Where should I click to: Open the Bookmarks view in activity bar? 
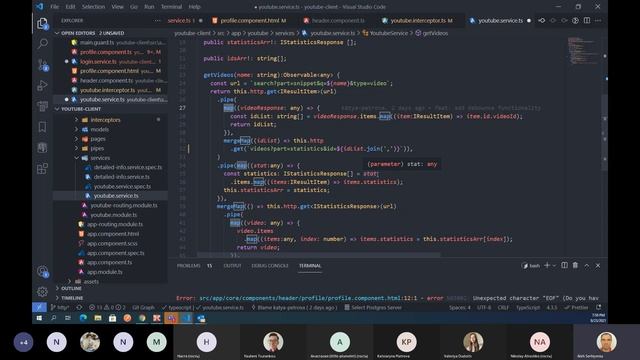pyautogui.click(x=42, y=127)
